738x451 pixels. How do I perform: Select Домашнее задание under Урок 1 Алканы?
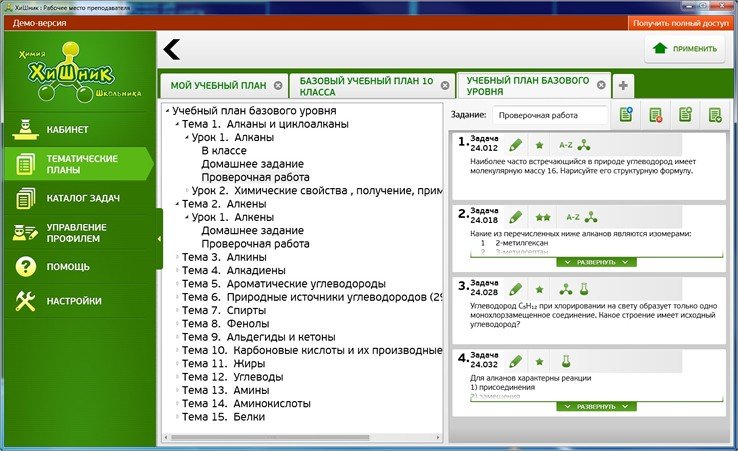click(253, 164)
